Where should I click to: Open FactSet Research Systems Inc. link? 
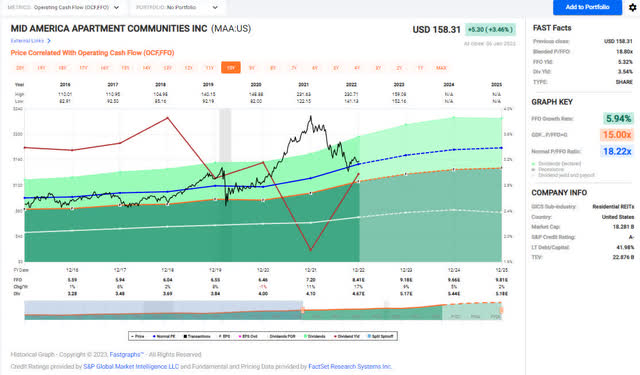[x=350, y=366]
